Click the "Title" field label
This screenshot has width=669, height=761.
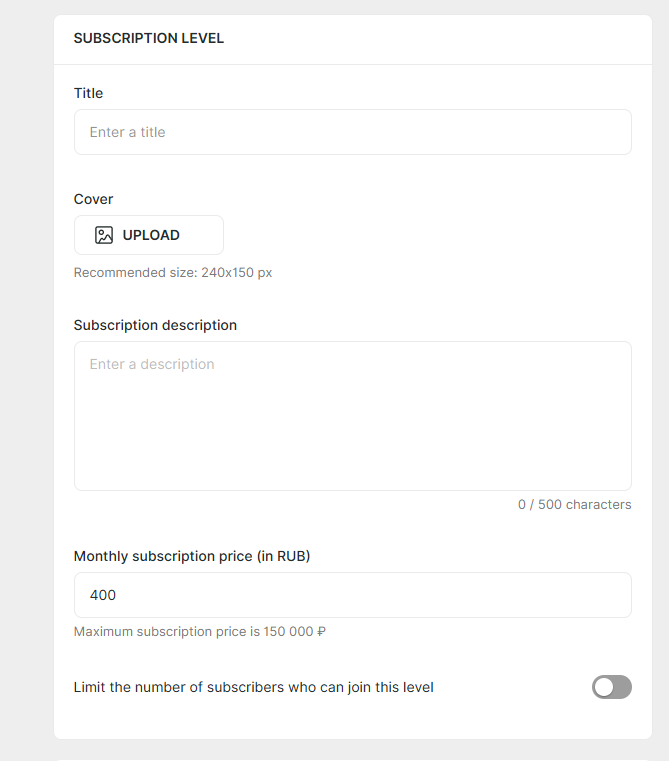[x=88, y=93]
